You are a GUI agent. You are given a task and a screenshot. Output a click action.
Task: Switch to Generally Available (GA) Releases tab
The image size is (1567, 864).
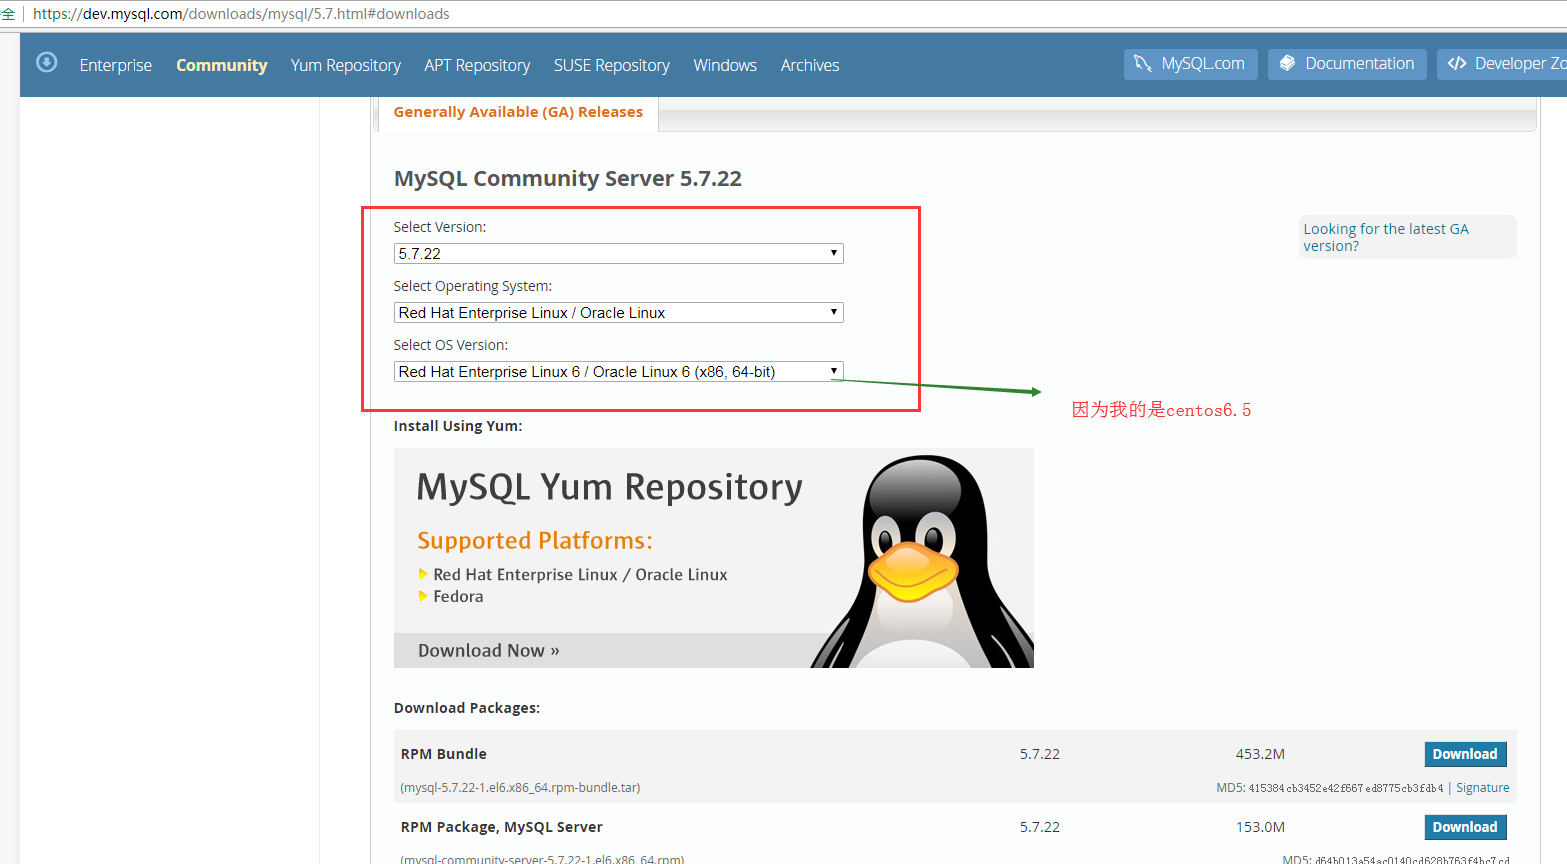(x=518, y=112)
